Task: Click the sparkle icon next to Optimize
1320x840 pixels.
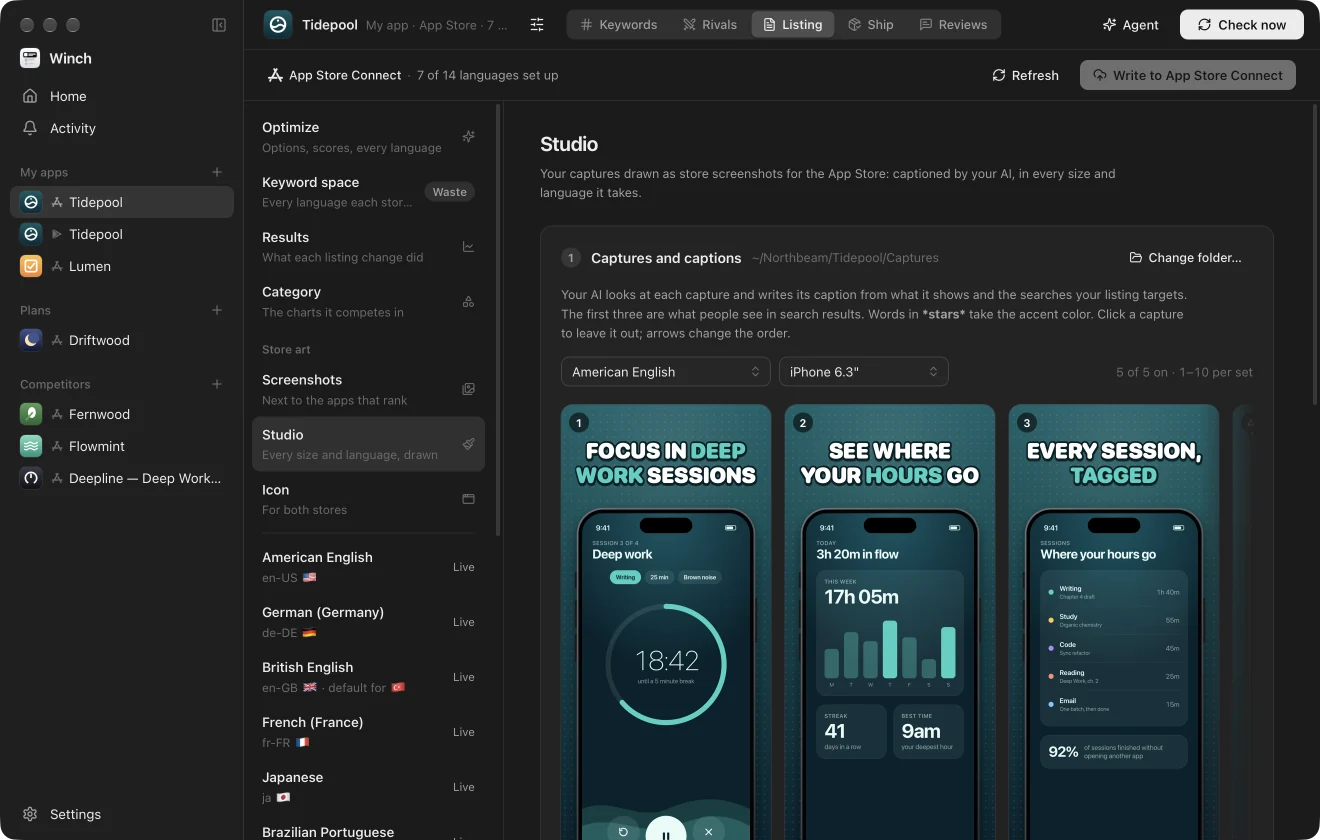Action: coord(468,137)
